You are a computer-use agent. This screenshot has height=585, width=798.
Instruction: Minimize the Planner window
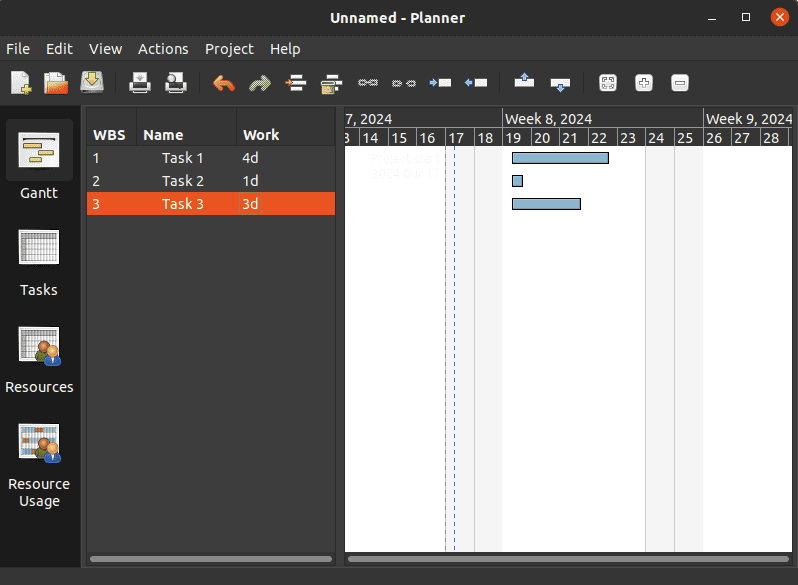712,18
